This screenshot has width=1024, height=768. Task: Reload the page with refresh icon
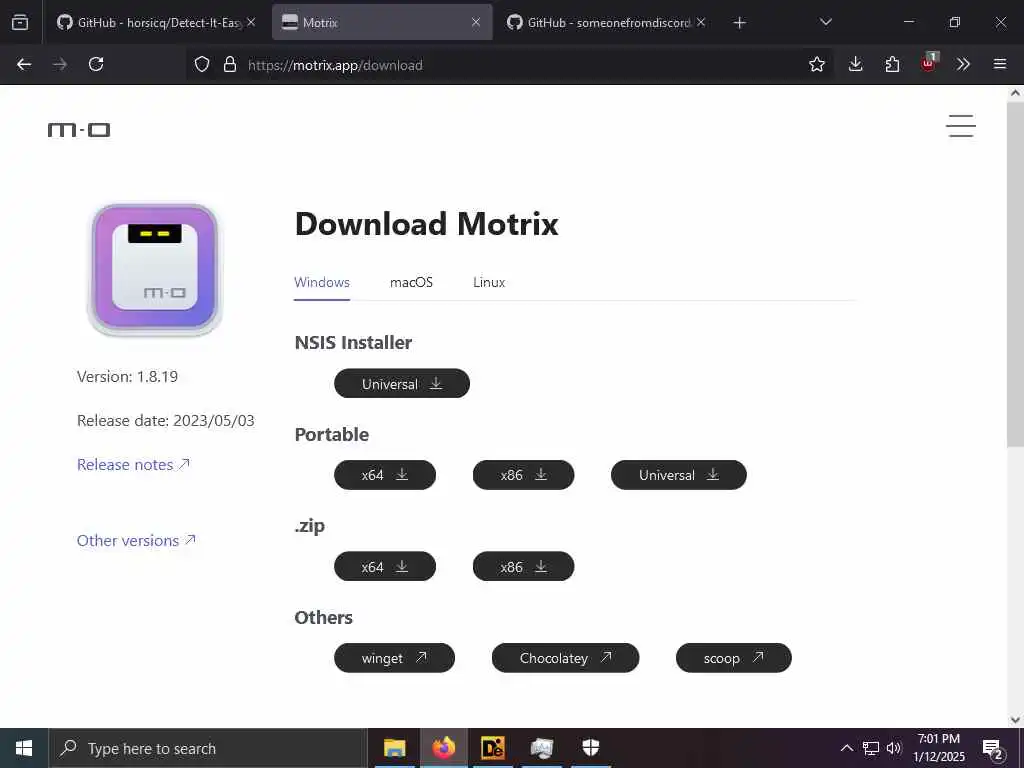coord(96,64)
